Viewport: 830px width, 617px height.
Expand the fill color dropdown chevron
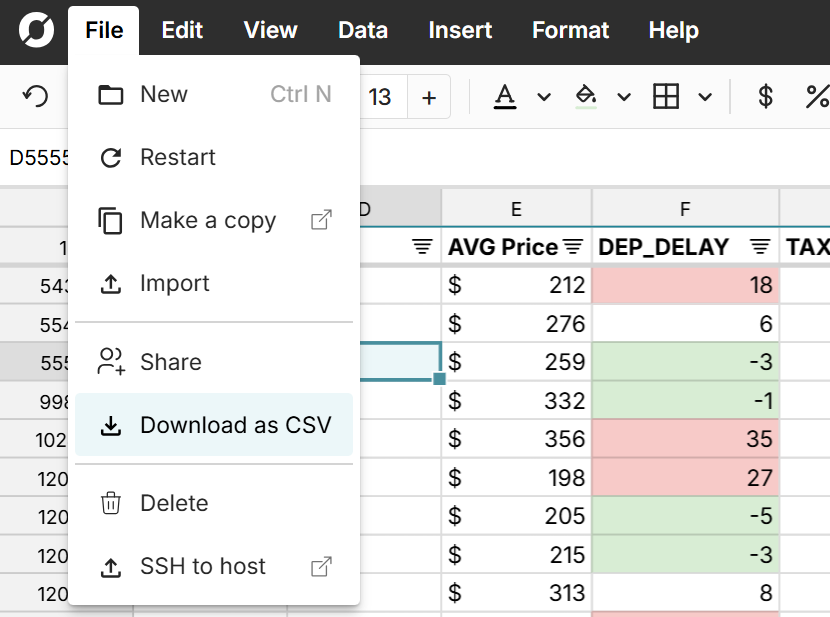coord(624,96)
